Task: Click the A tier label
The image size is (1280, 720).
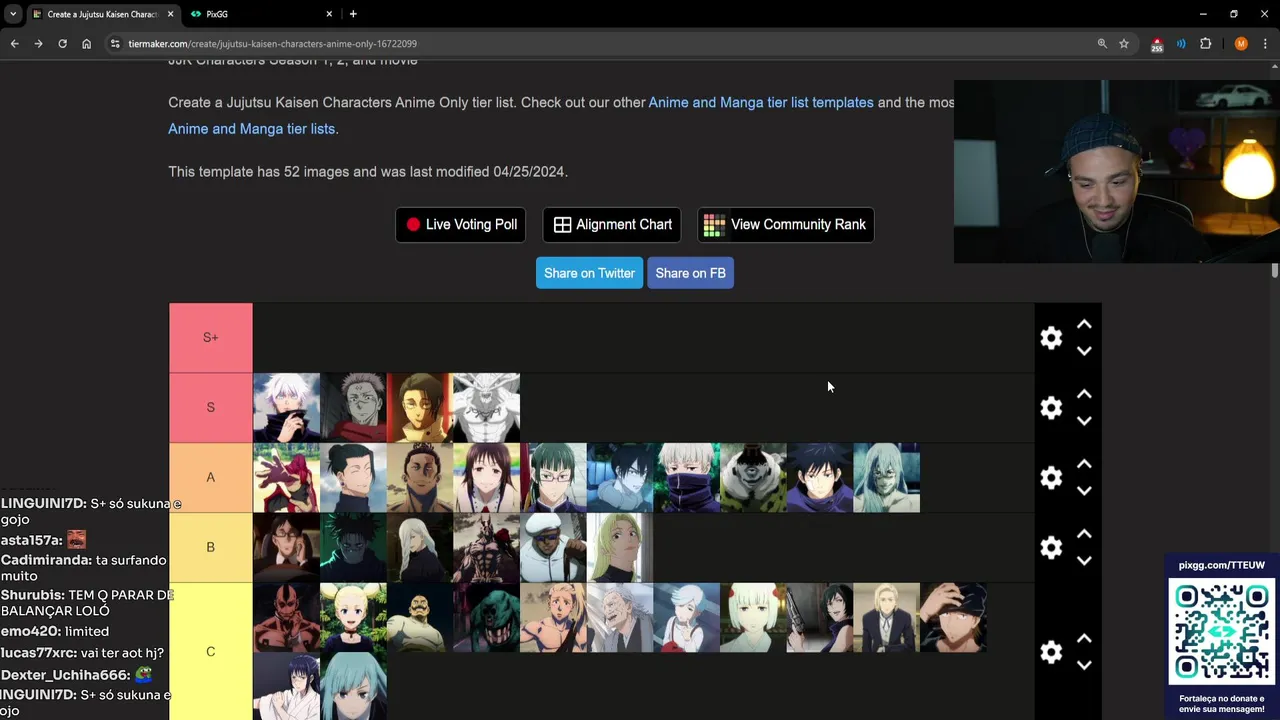Action: click(x=210, y=478)
